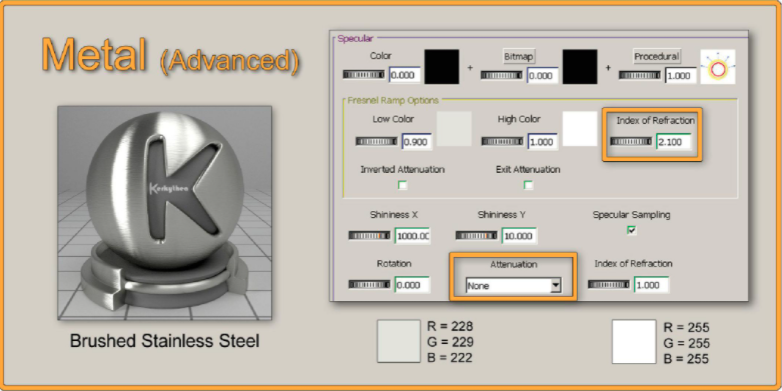Click the Fresnel Index of Refraction field 2.100

[673, 142]
